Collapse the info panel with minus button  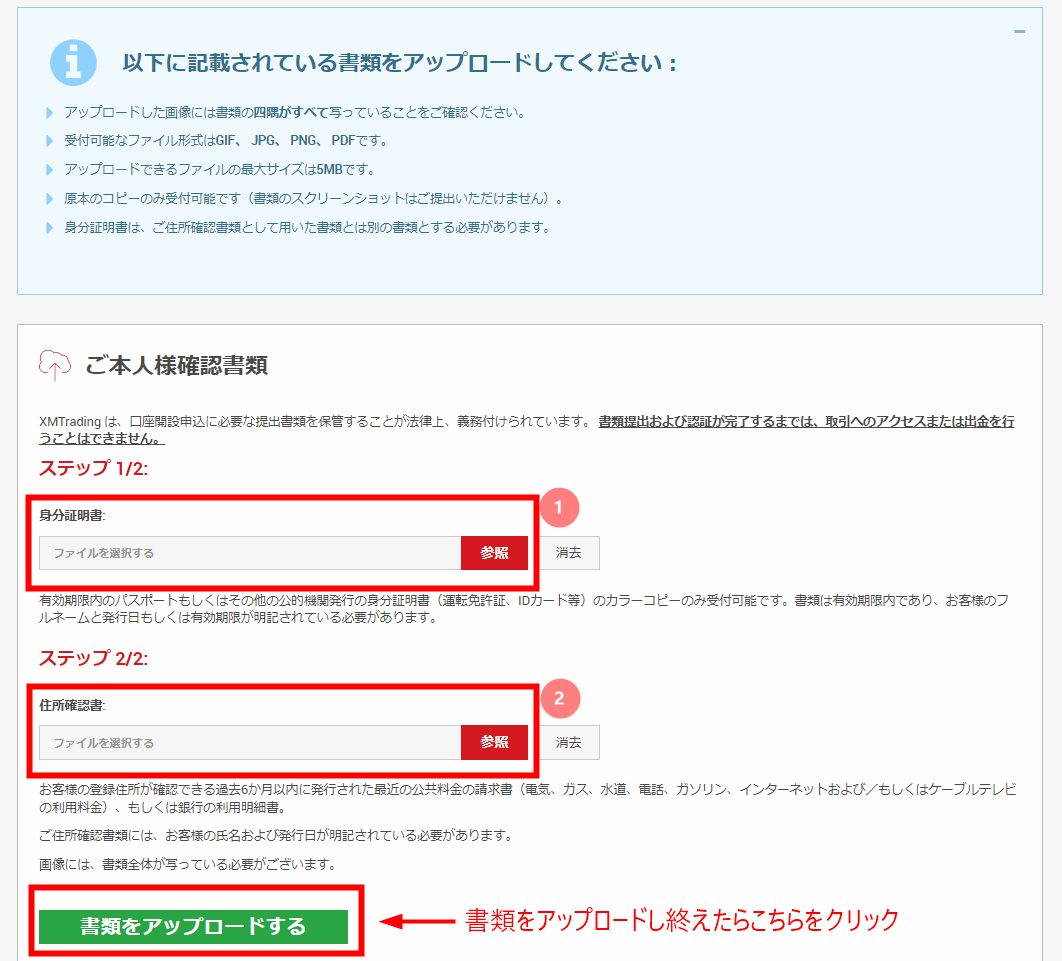[1019, 32]
